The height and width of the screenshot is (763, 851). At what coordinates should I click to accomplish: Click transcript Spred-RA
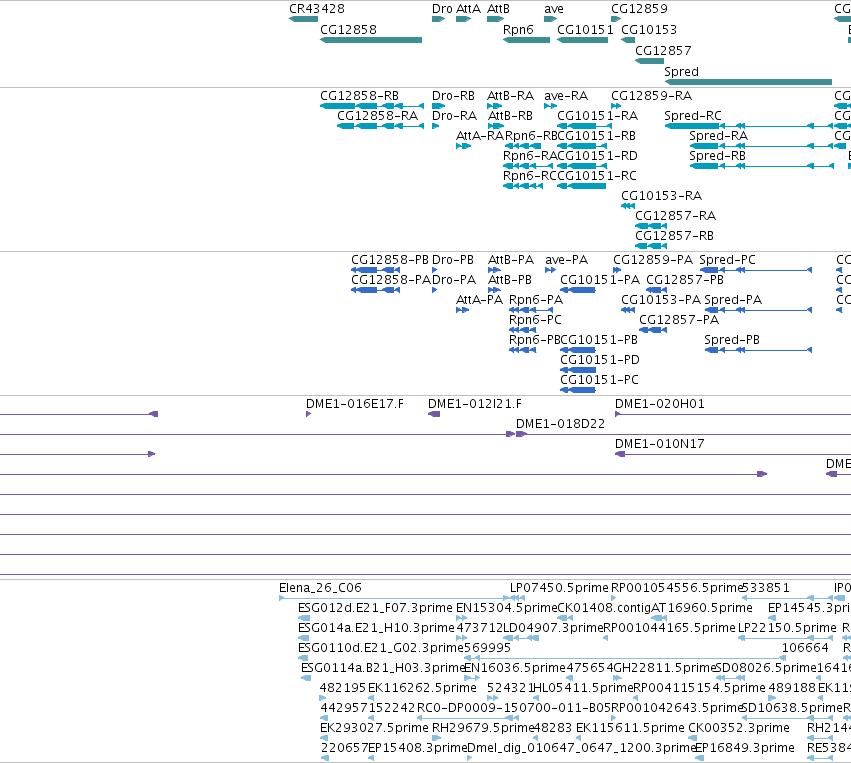[760, 146]
